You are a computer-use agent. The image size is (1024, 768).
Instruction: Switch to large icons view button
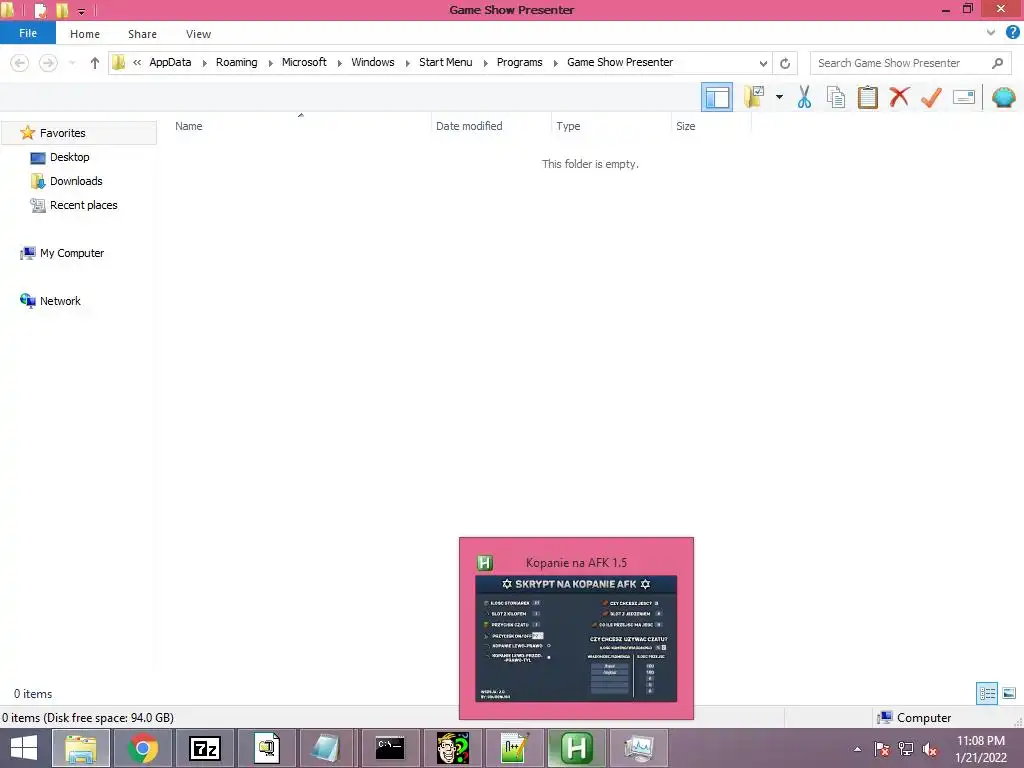coord(1009,694)
